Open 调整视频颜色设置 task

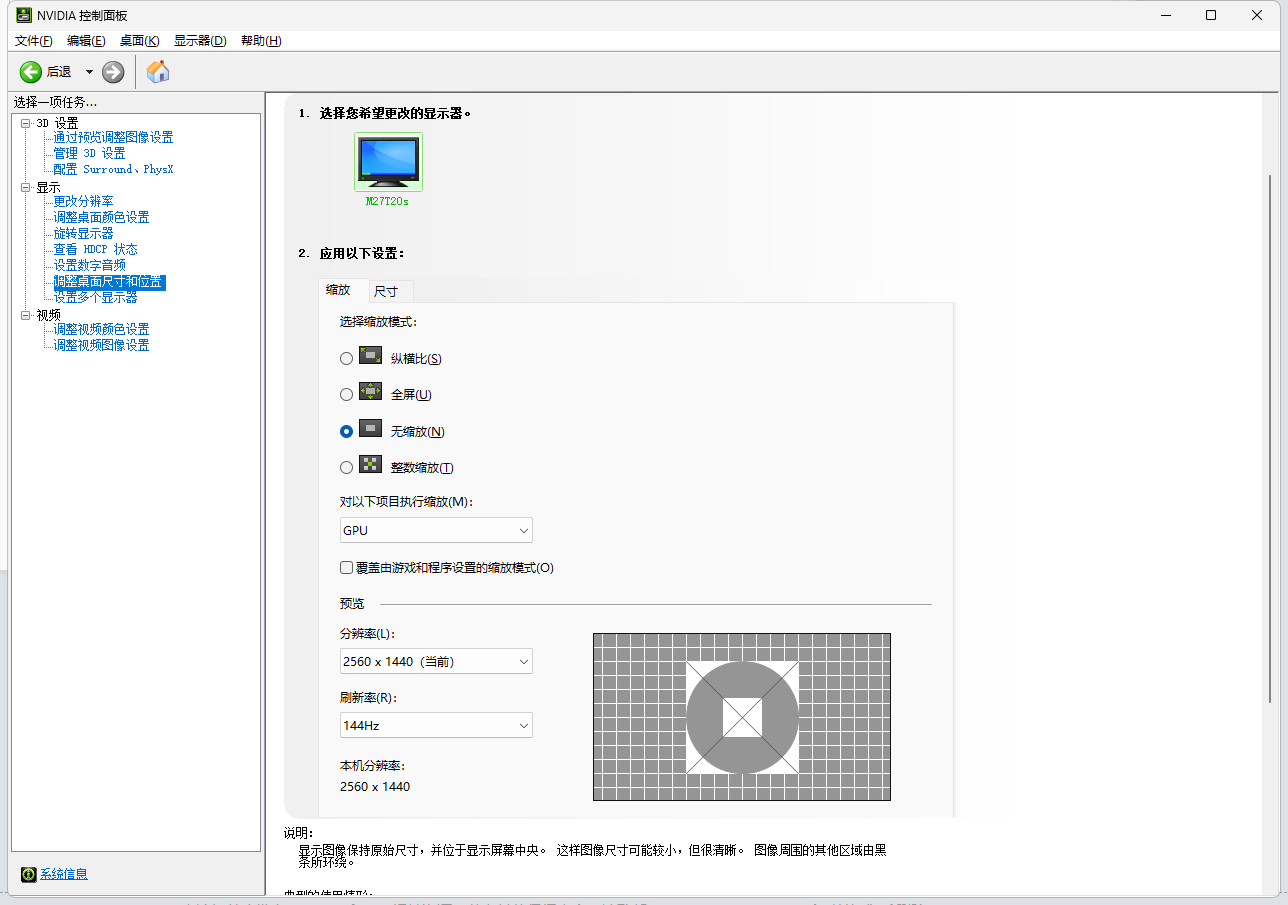click(102, 329)
